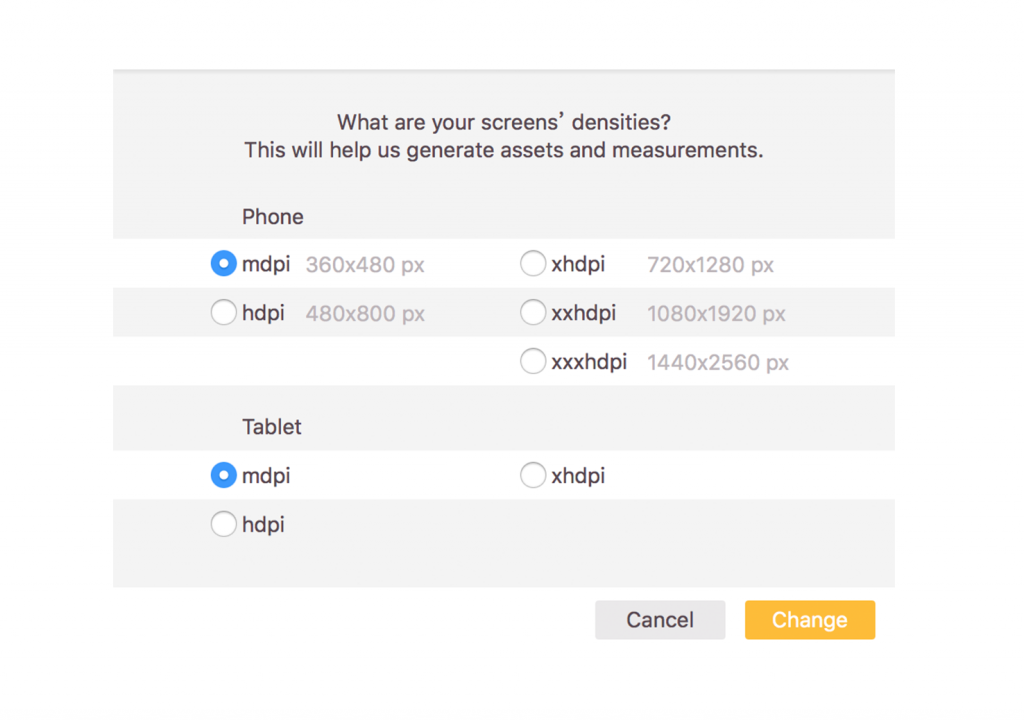The width and height of the screenshot is (1024, 721).
Task: Confirm with the yellow Change button
Action: pos(810,620)
